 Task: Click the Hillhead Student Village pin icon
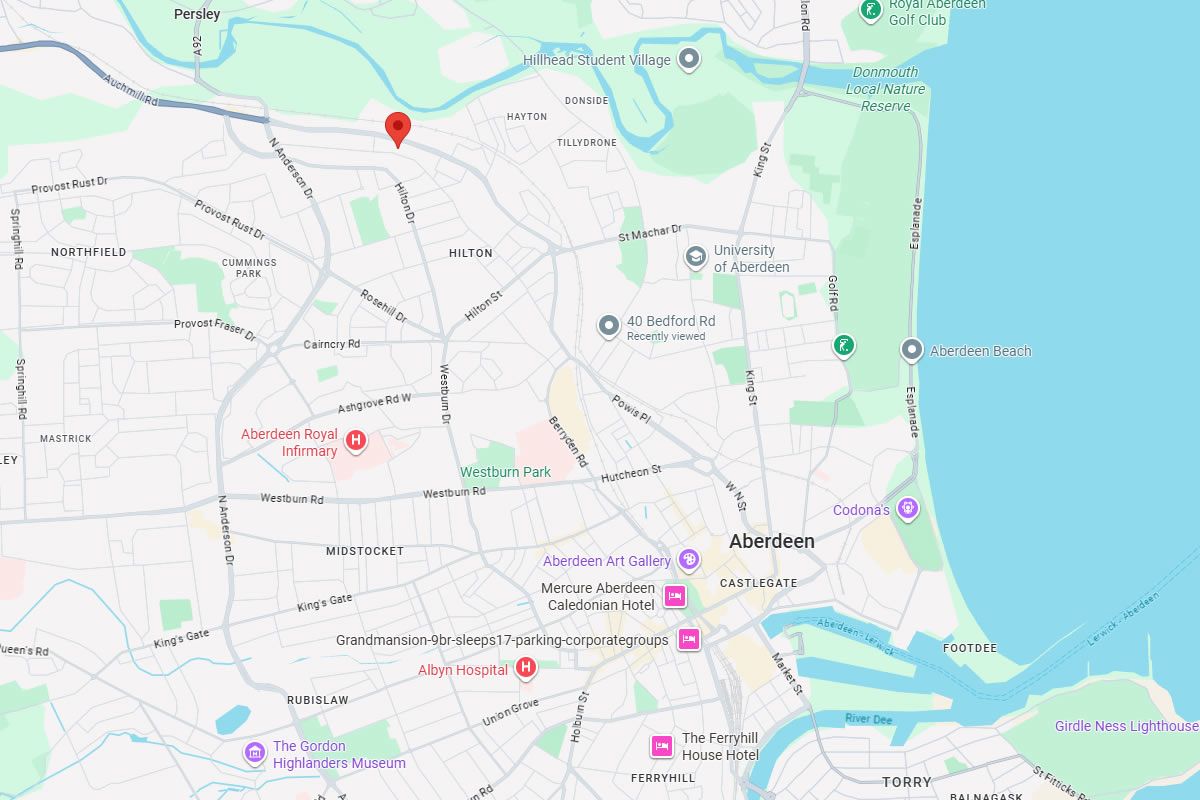pos(688,59)
